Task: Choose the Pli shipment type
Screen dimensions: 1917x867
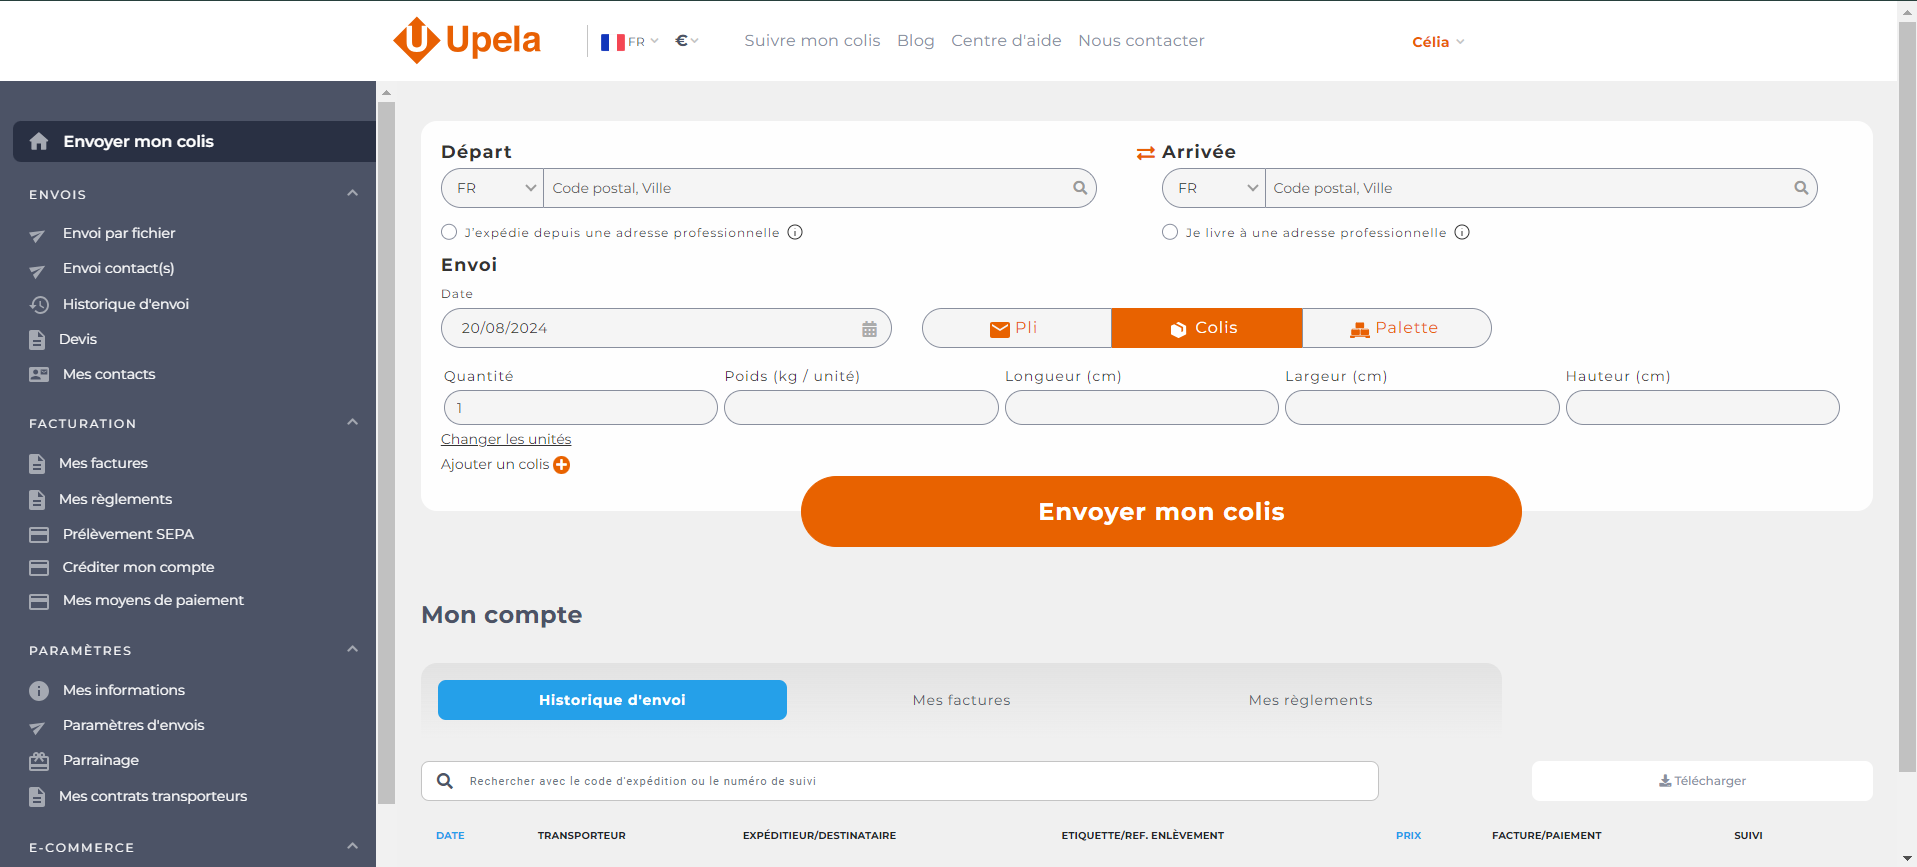Action: [1016, 328]
